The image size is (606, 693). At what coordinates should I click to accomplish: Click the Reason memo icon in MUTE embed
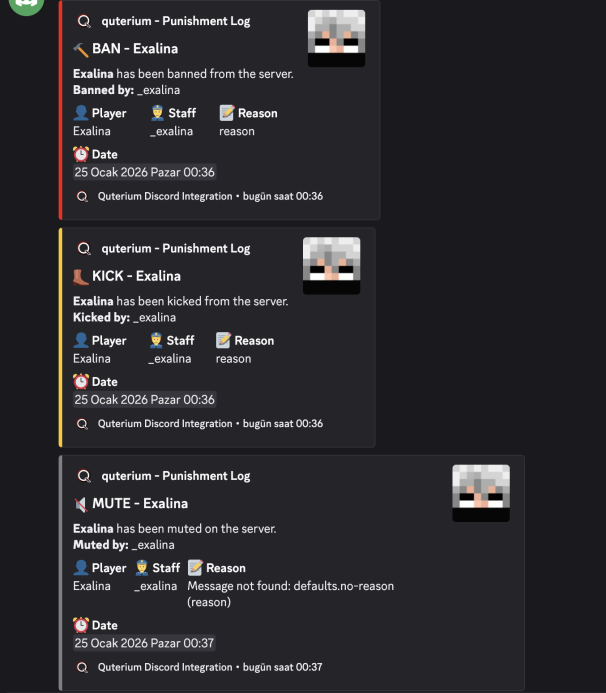tap(195, 567)
